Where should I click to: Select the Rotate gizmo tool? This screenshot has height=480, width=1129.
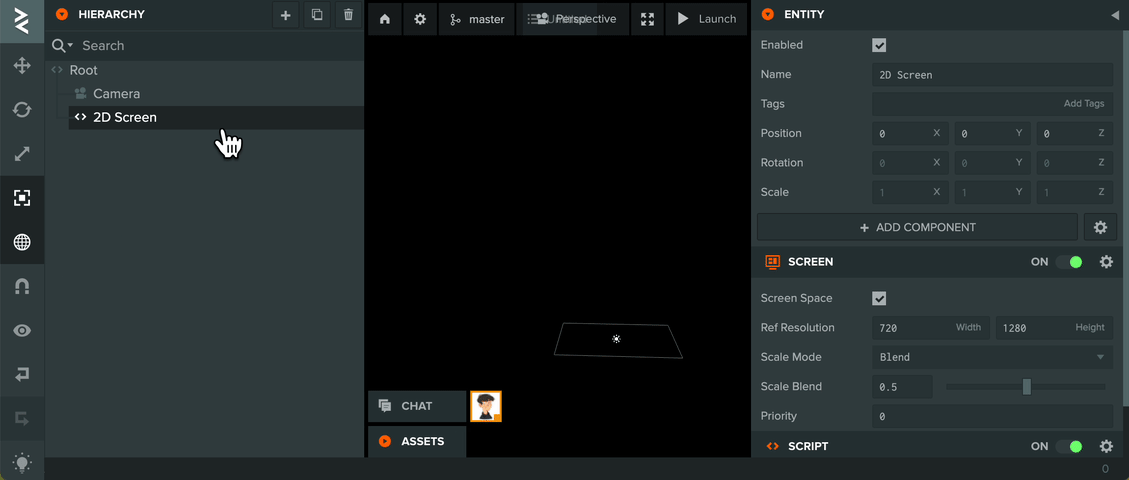tap(21, 110)
